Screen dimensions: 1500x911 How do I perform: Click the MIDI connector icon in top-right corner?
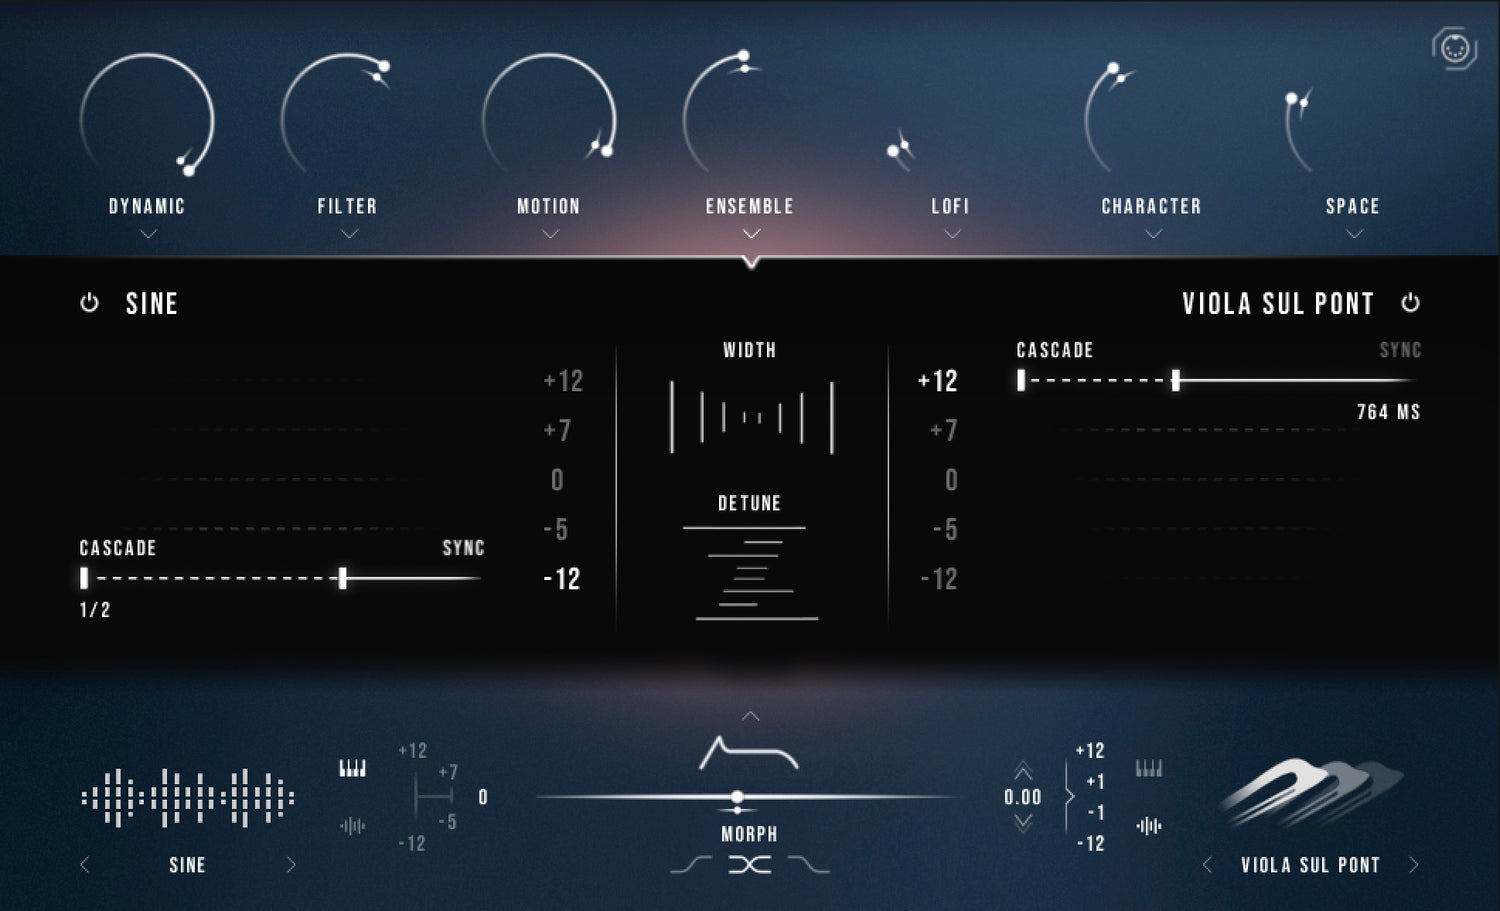click(x=1454, y=48)
